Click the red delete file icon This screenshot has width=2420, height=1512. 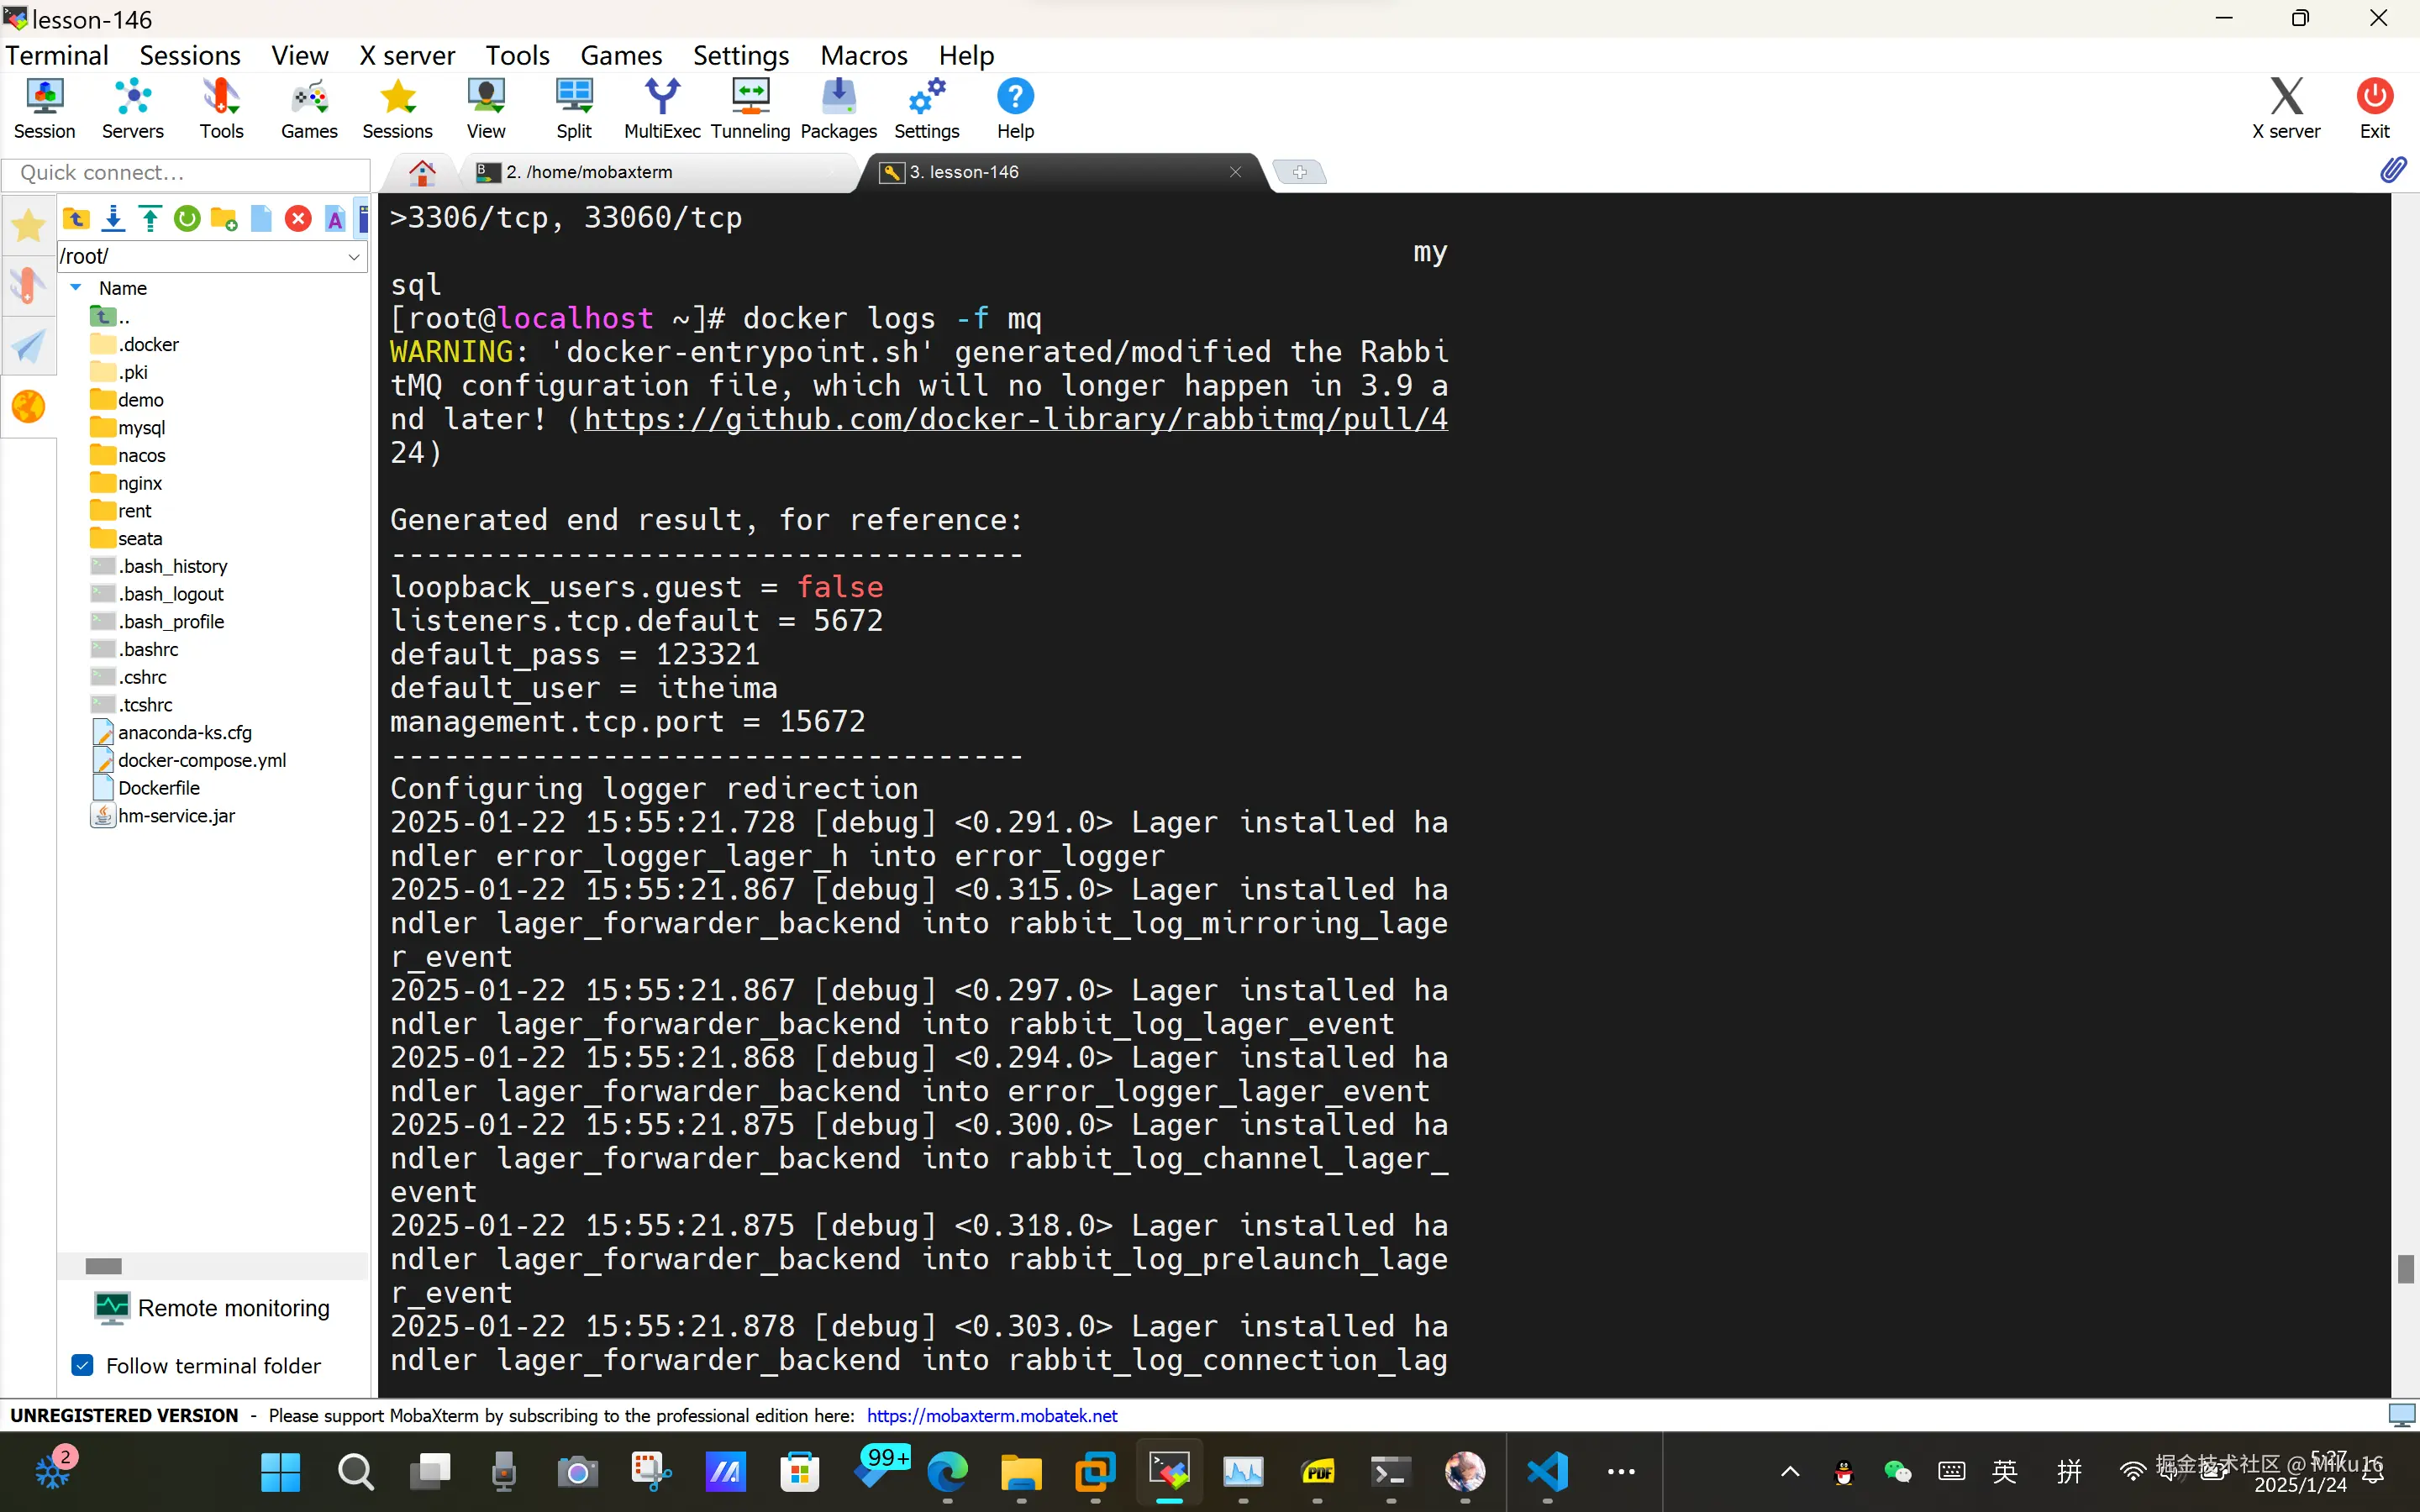pos(298,219)
